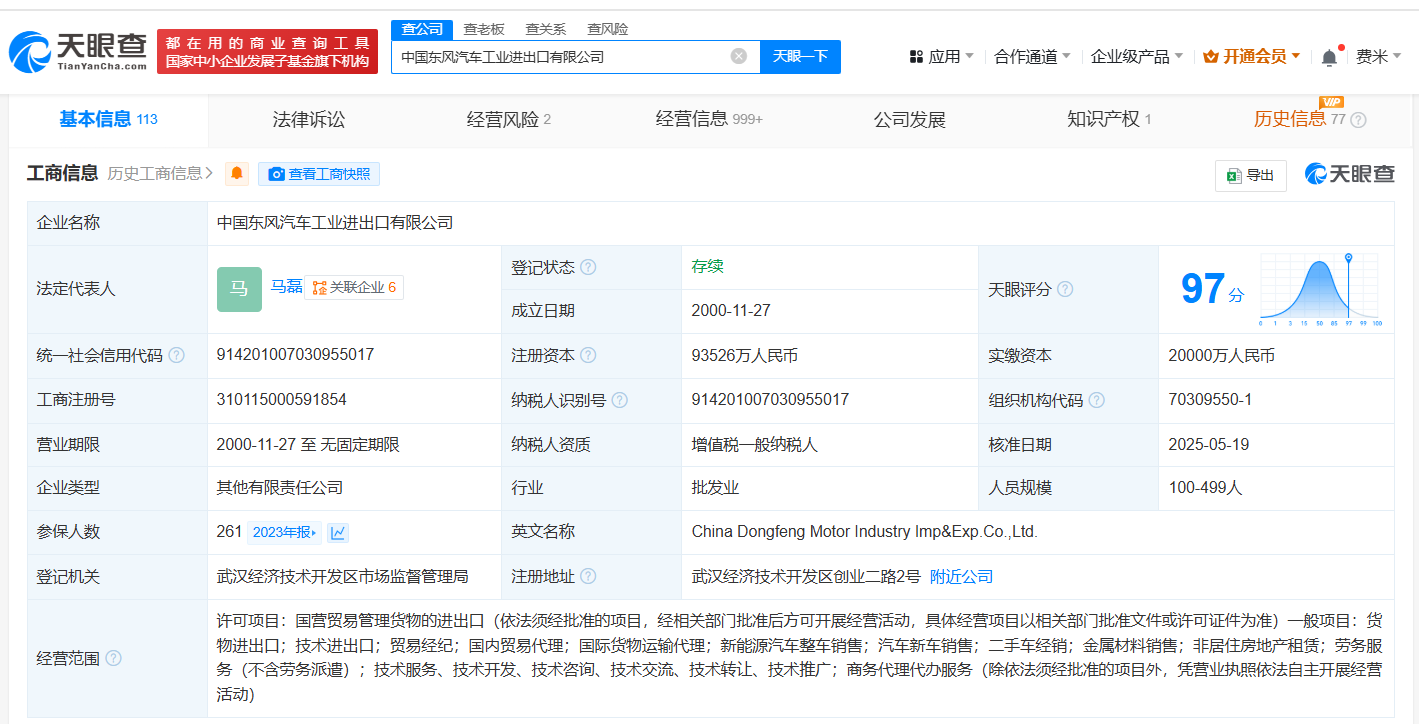This screenshot has width=1419, height=724.
Task: Expand the 企业级产品 menu
Action: 1136,57
